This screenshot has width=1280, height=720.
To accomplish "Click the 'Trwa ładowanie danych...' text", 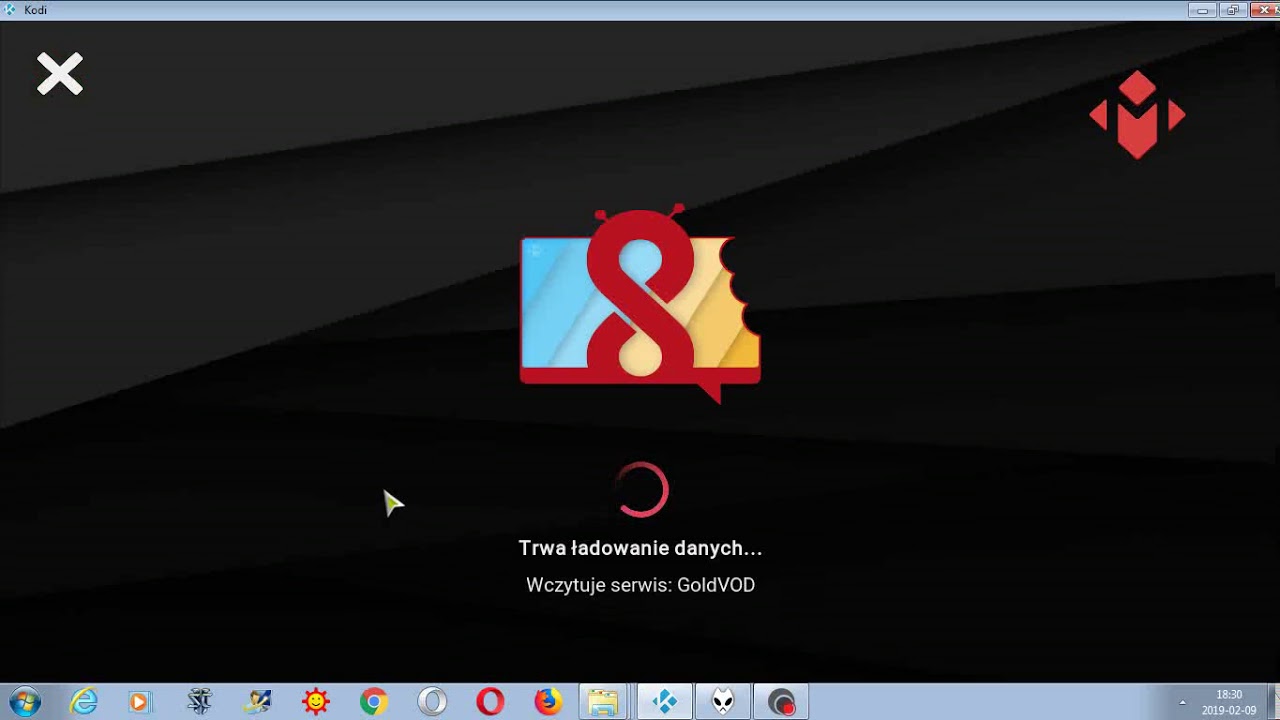I will pos(640,548).
